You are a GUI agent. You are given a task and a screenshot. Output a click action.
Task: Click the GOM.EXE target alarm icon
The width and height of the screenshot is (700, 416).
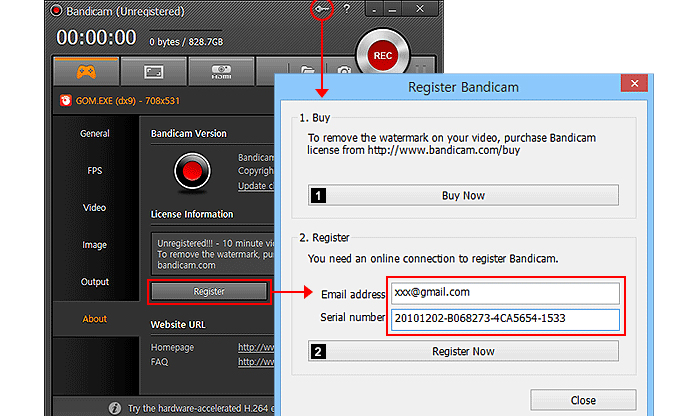[x=66, y=100]
